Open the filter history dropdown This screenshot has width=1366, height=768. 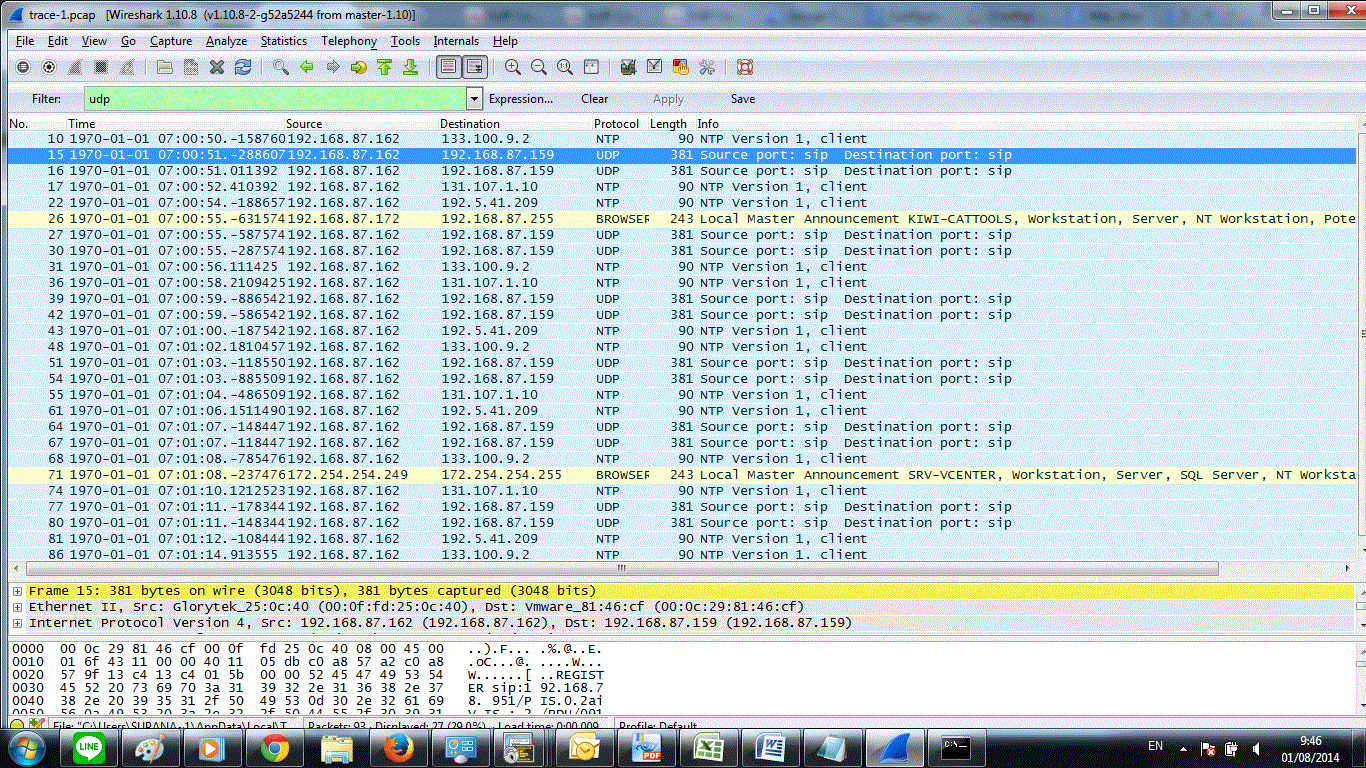click(x=474, y=99)
